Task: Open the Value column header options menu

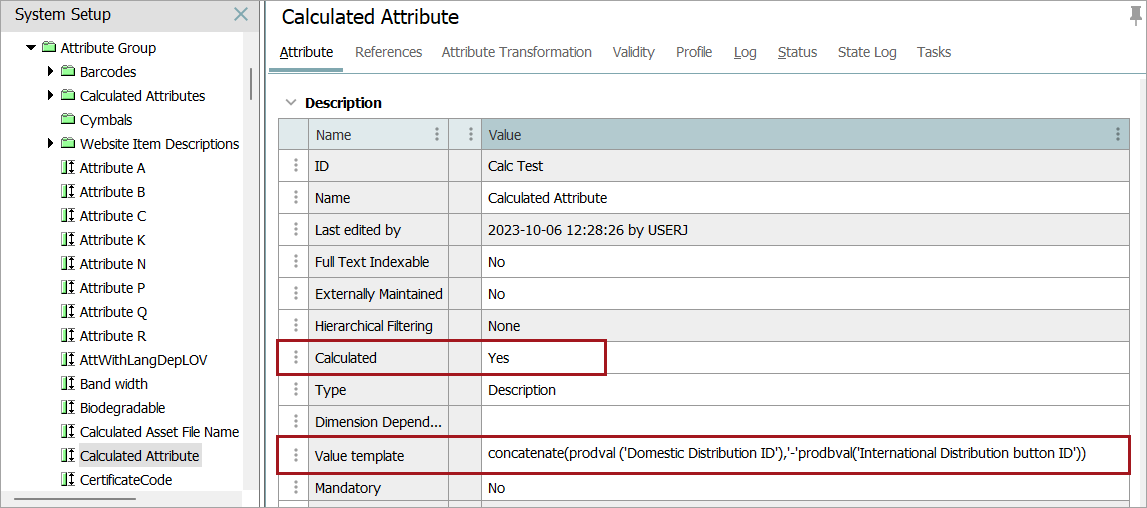Action: 1118,135
